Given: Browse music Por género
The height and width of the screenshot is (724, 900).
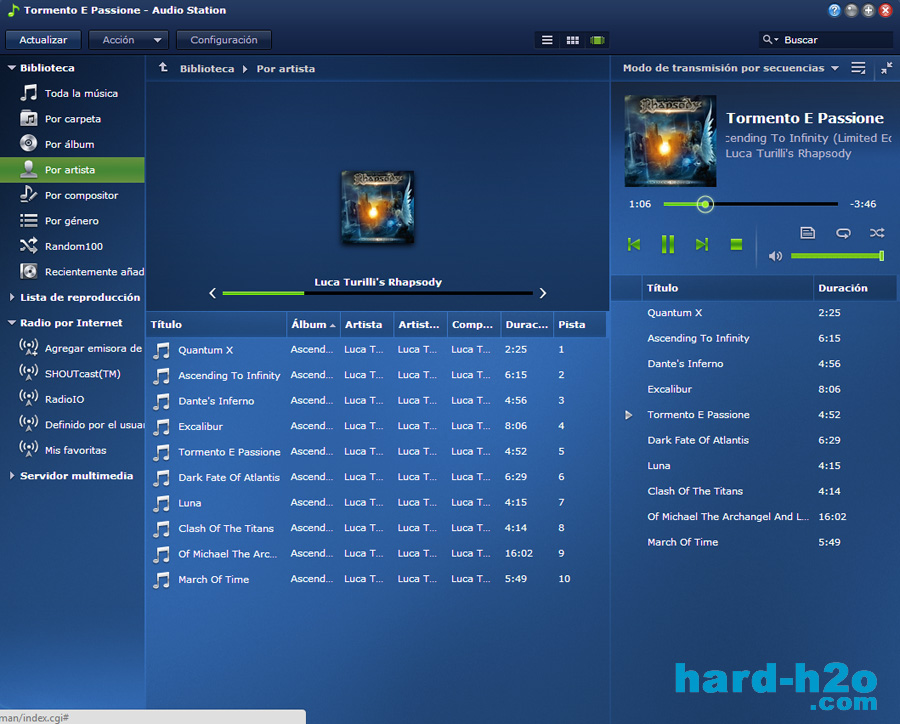Looking at the screenshot, I should (72, 221).
